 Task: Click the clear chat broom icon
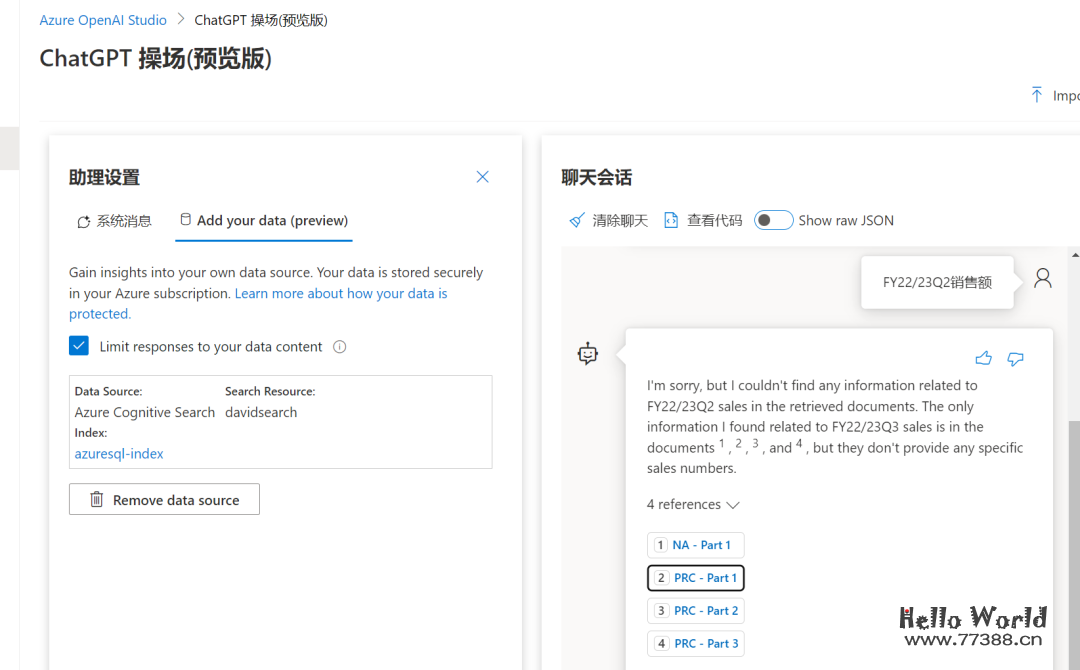[577, 220]
